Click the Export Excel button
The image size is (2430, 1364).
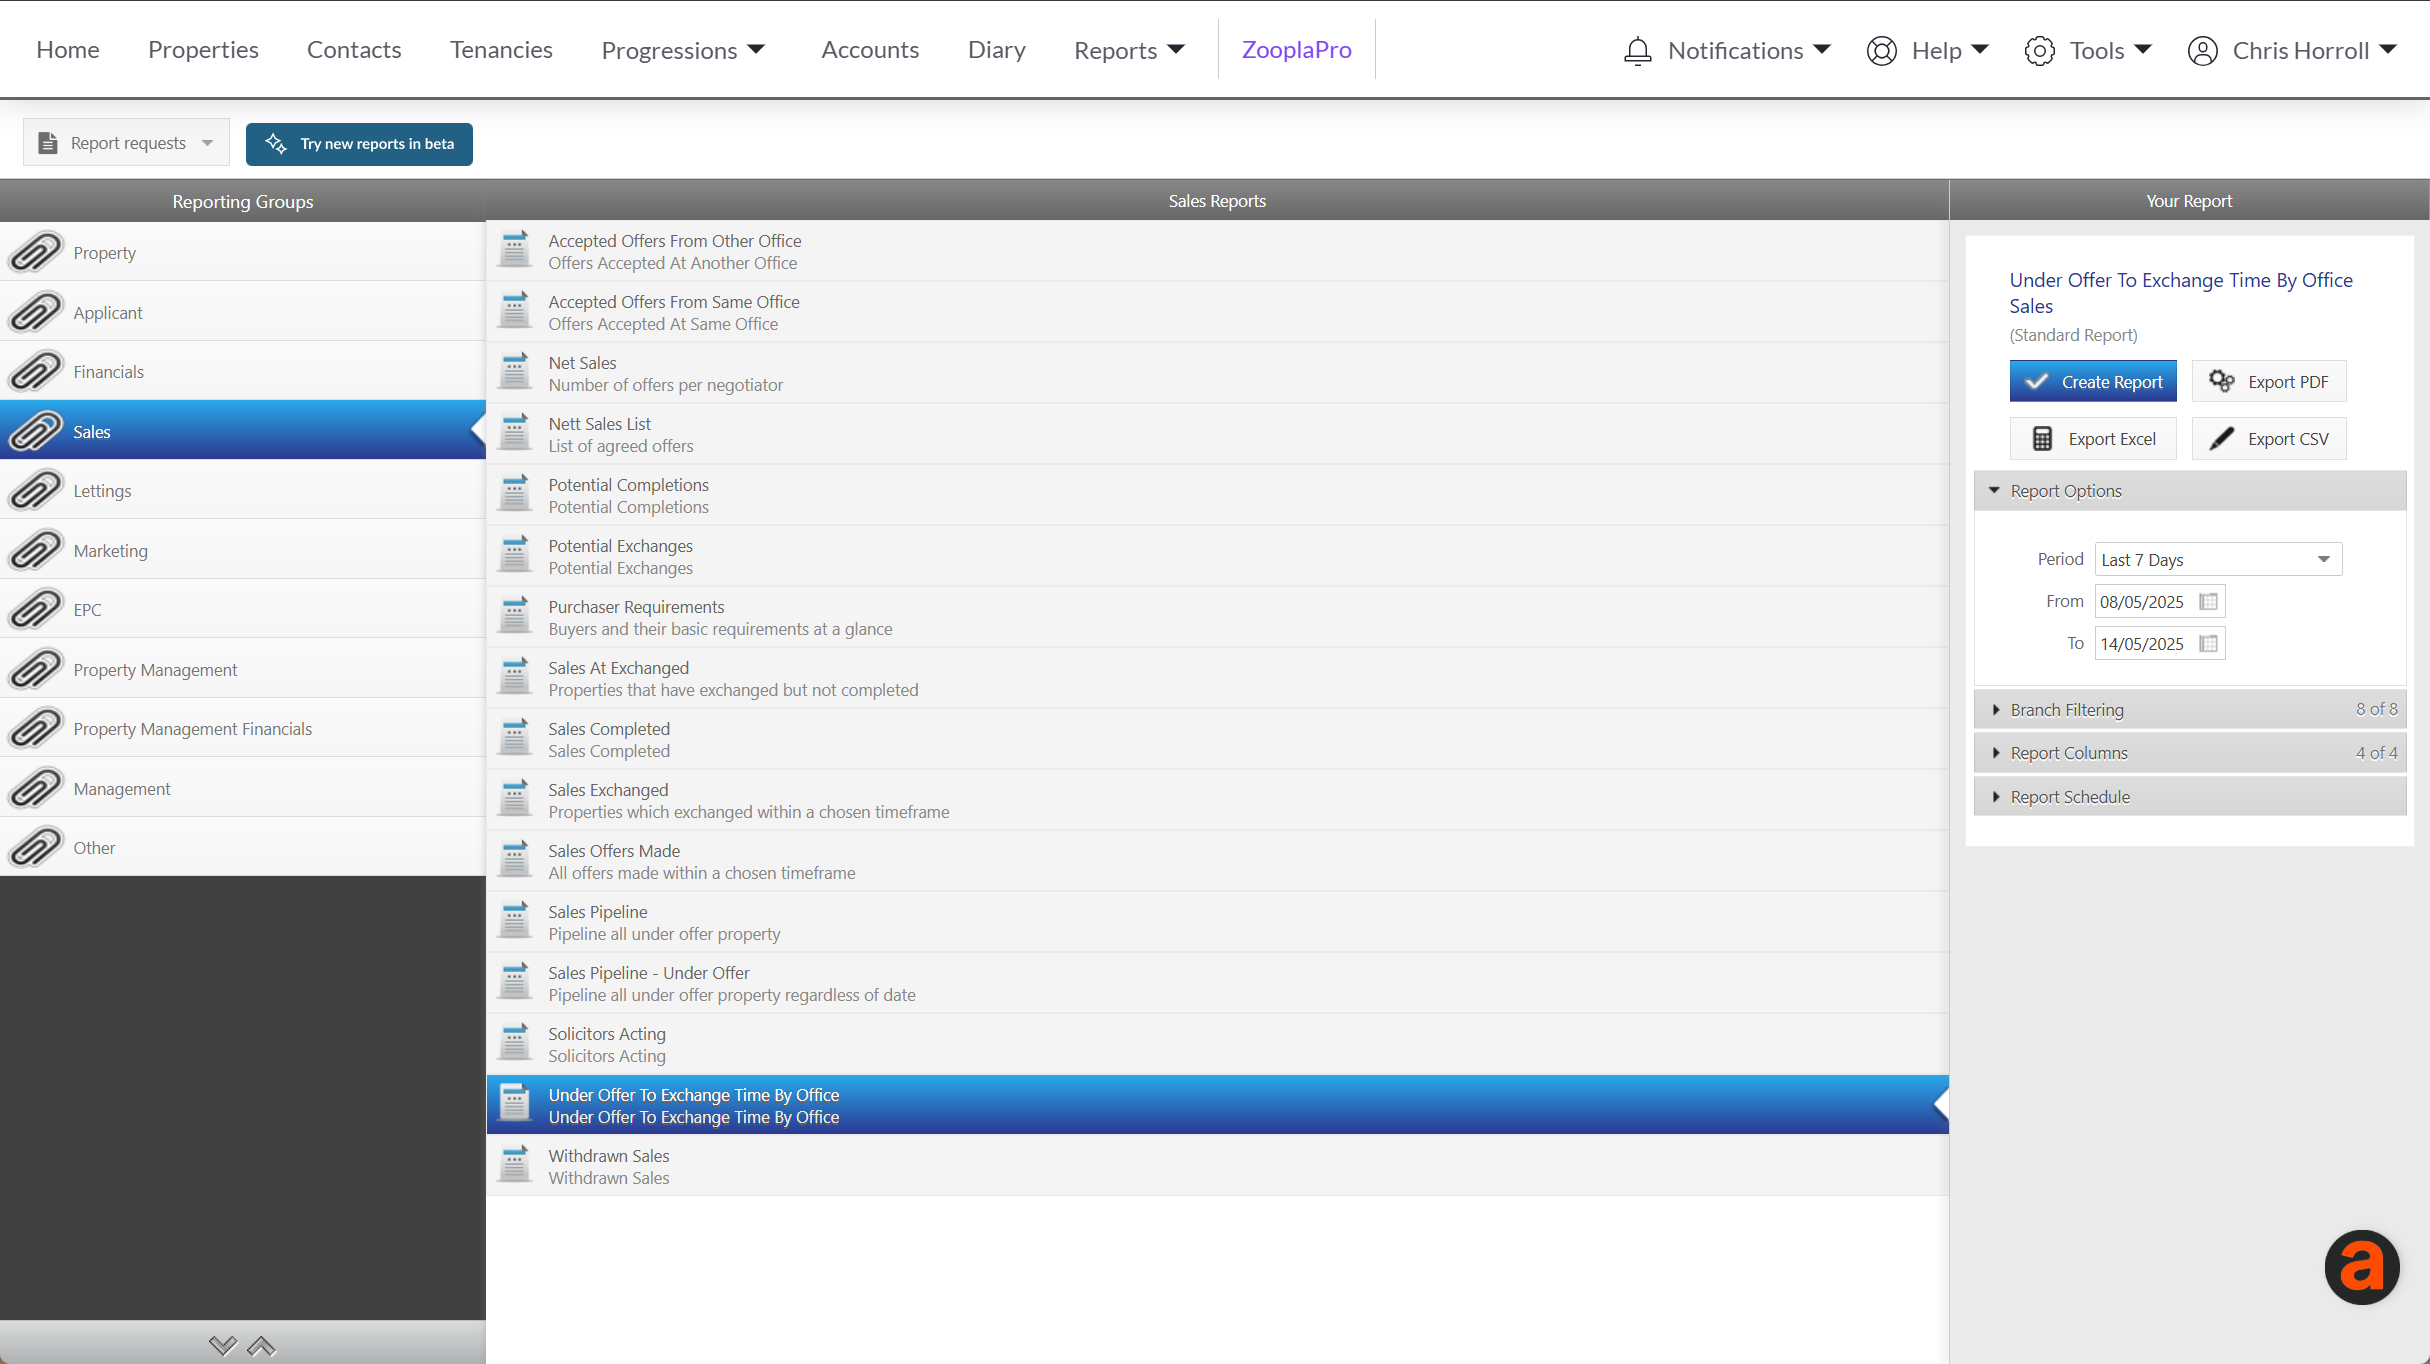2093,438
